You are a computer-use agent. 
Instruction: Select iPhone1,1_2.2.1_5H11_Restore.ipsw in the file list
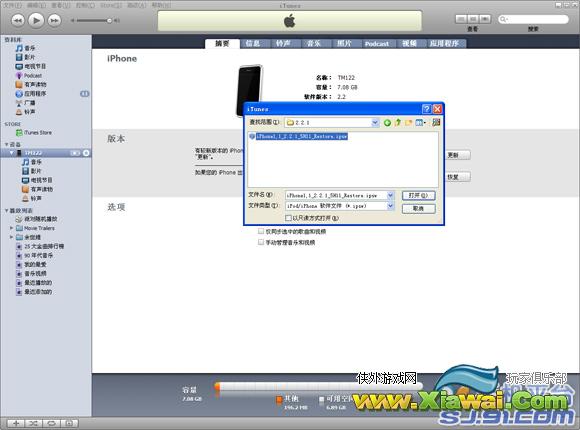(301, 136)
